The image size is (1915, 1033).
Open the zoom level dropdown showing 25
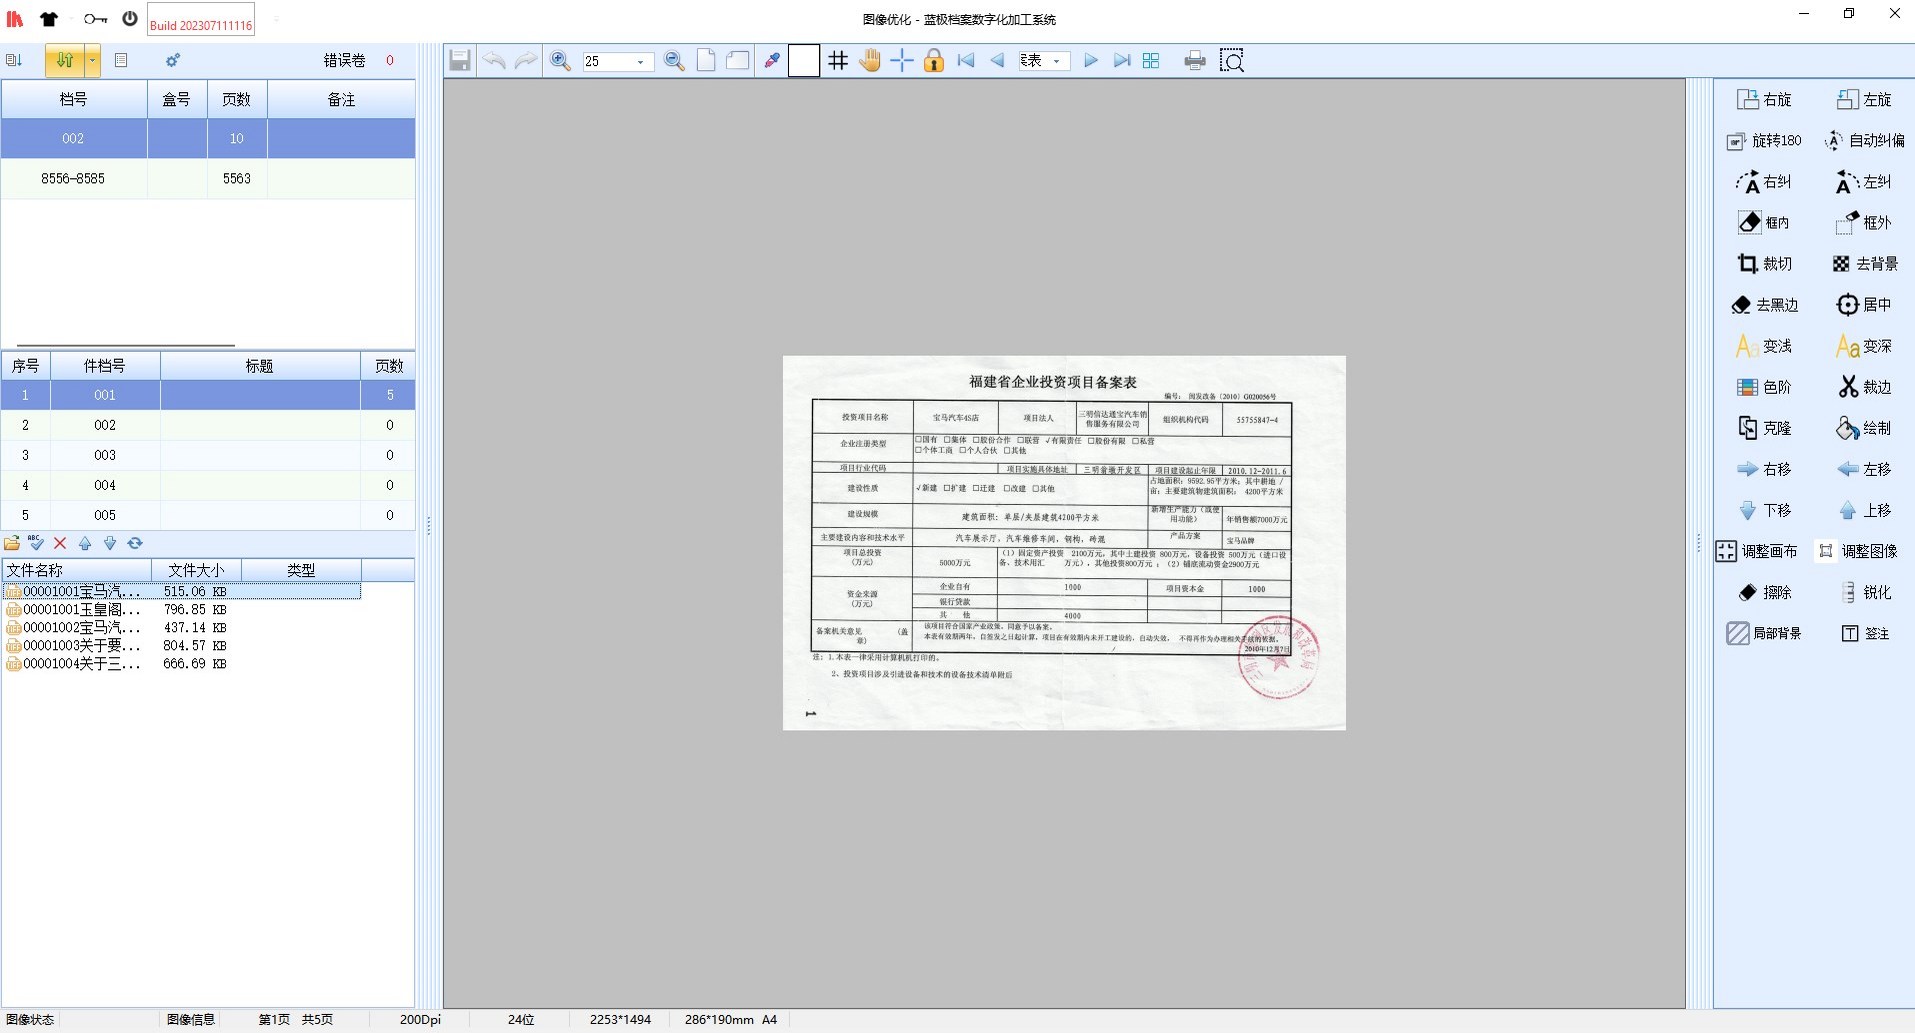click(640, 62)
